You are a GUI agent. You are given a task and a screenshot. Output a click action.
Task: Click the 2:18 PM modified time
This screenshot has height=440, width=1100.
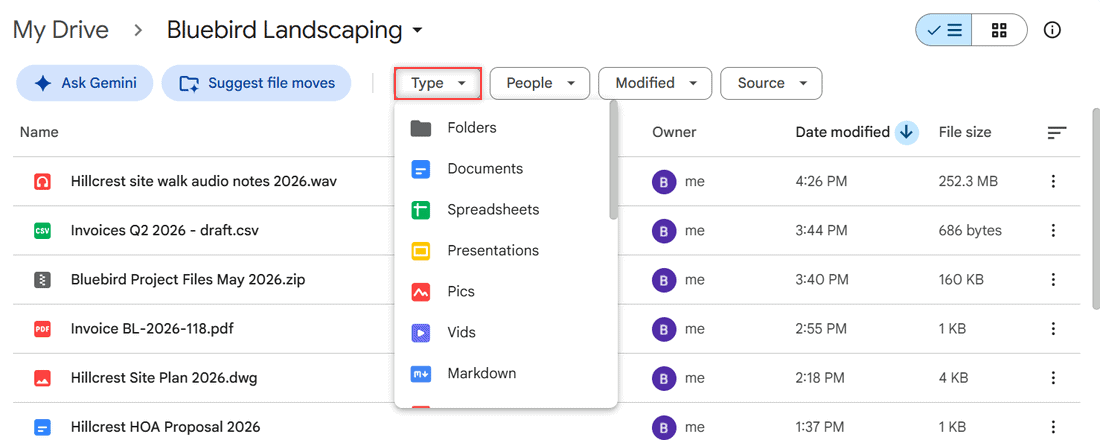(821, 378)
